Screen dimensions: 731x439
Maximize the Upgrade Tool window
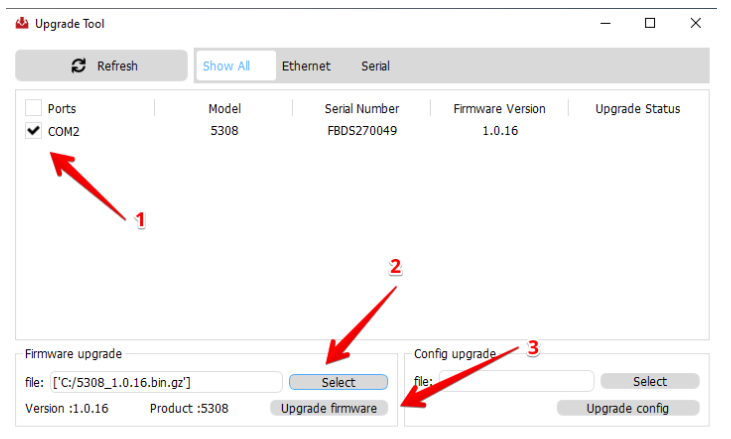coord(650,23)
